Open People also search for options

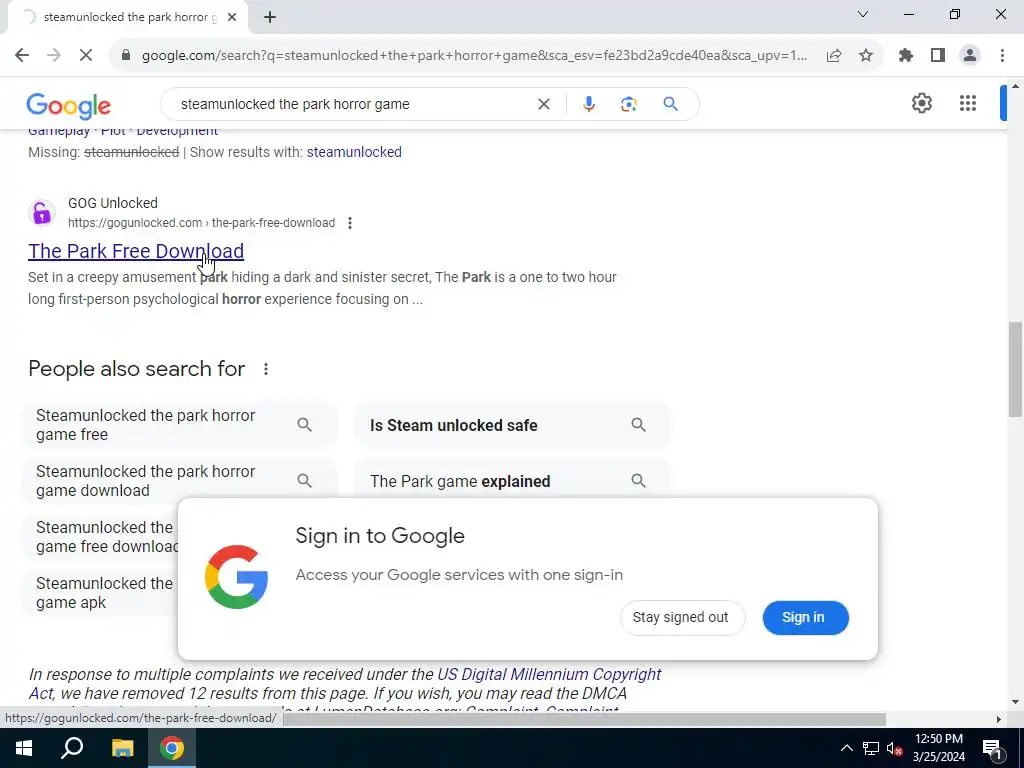[266, 369]
